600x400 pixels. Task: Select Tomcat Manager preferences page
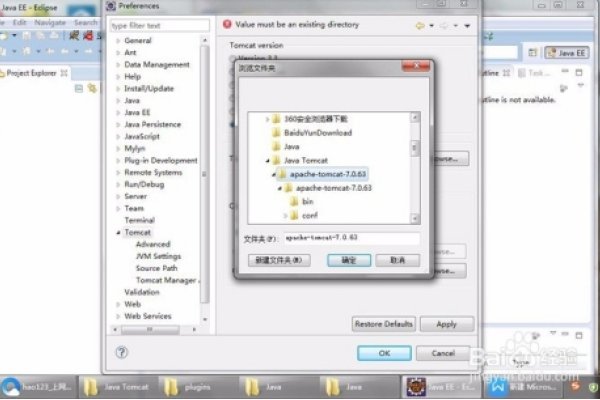click(x=165, y=280)
